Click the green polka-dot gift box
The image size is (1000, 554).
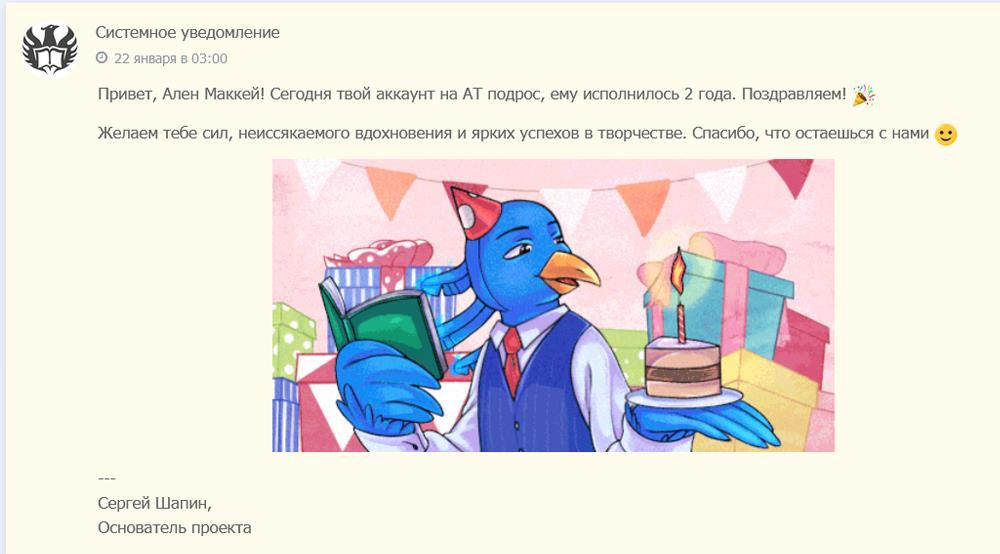tap(292, 341)
